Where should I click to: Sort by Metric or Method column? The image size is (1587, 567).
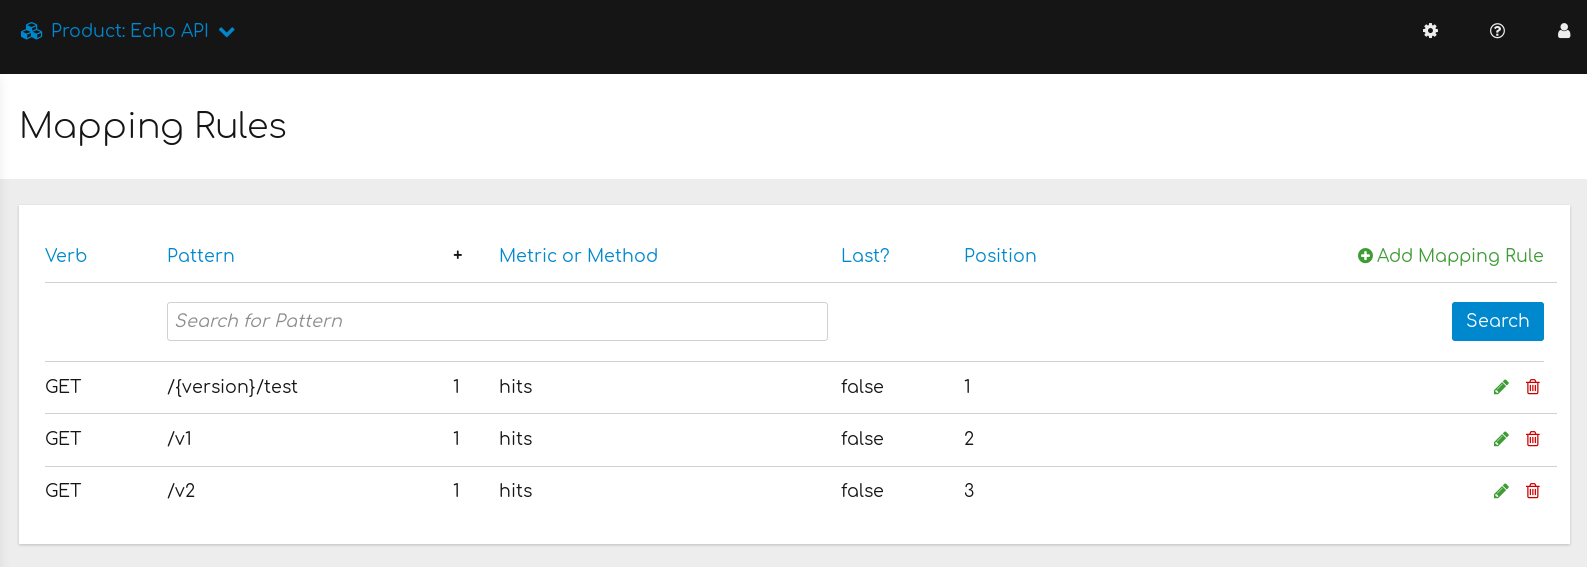pyautogui.click(x=578, y=256)
